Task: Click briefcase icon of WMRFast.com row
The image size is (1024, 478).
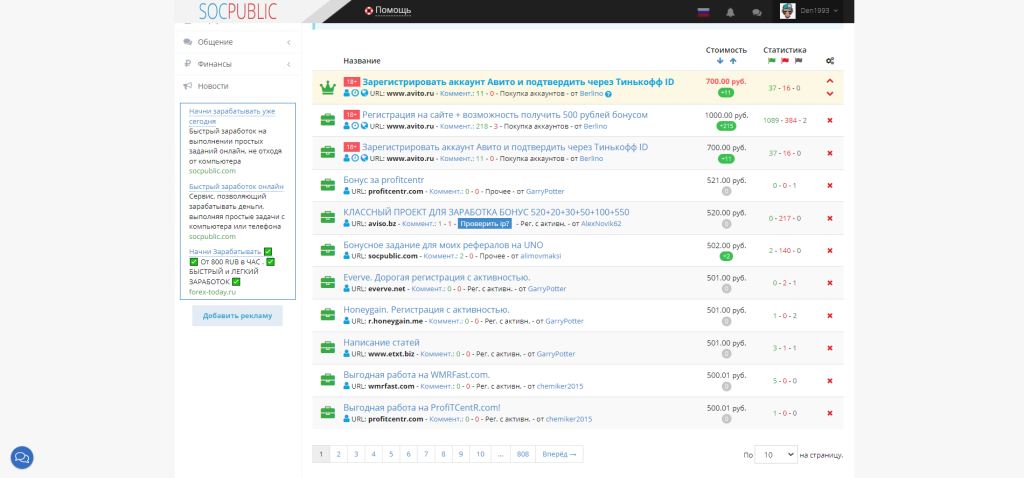Action: [x=327, y=380]
